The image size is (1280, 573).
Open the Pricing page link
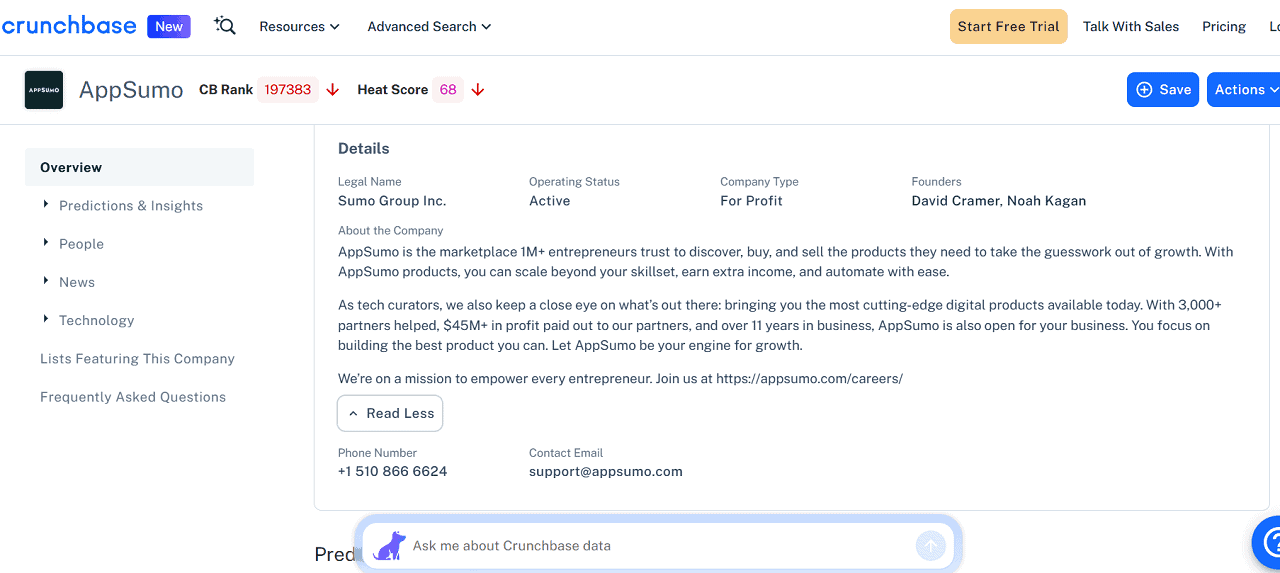(1224, 27)
